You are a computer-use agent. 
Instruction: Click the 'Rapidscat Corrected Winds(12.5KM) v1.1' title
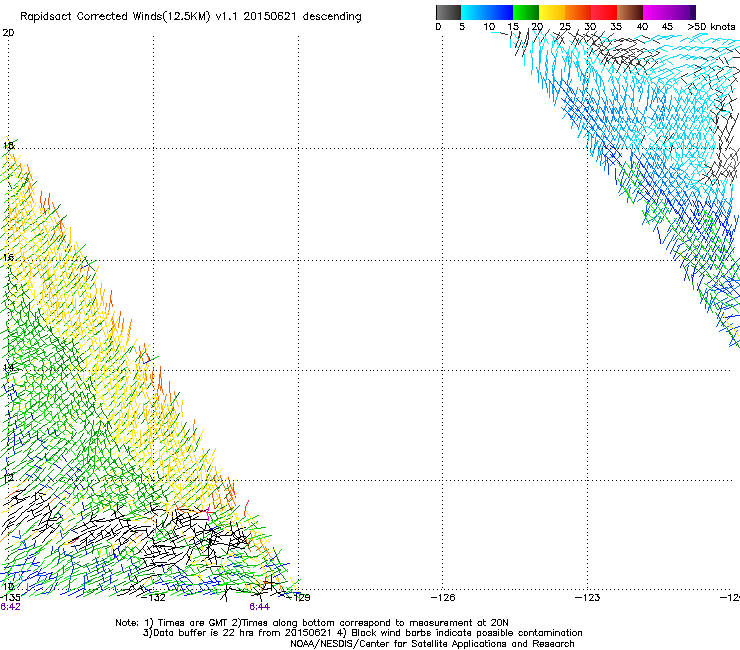click(x=129, y=17)
